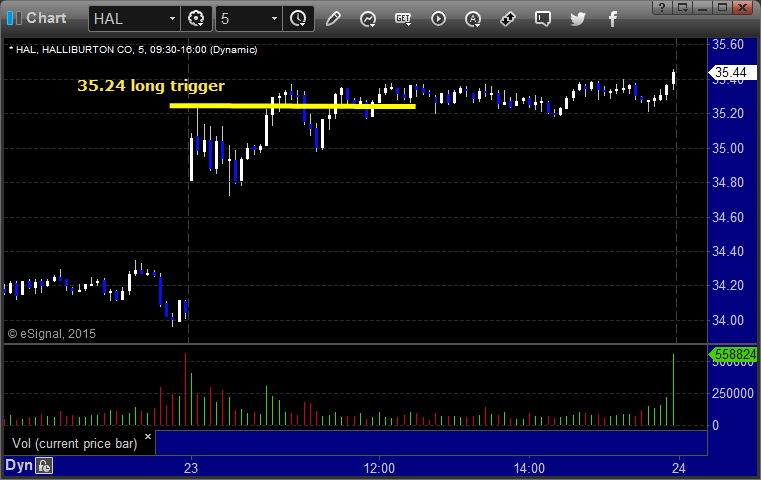Open the GET studies menu

(403, 19)
